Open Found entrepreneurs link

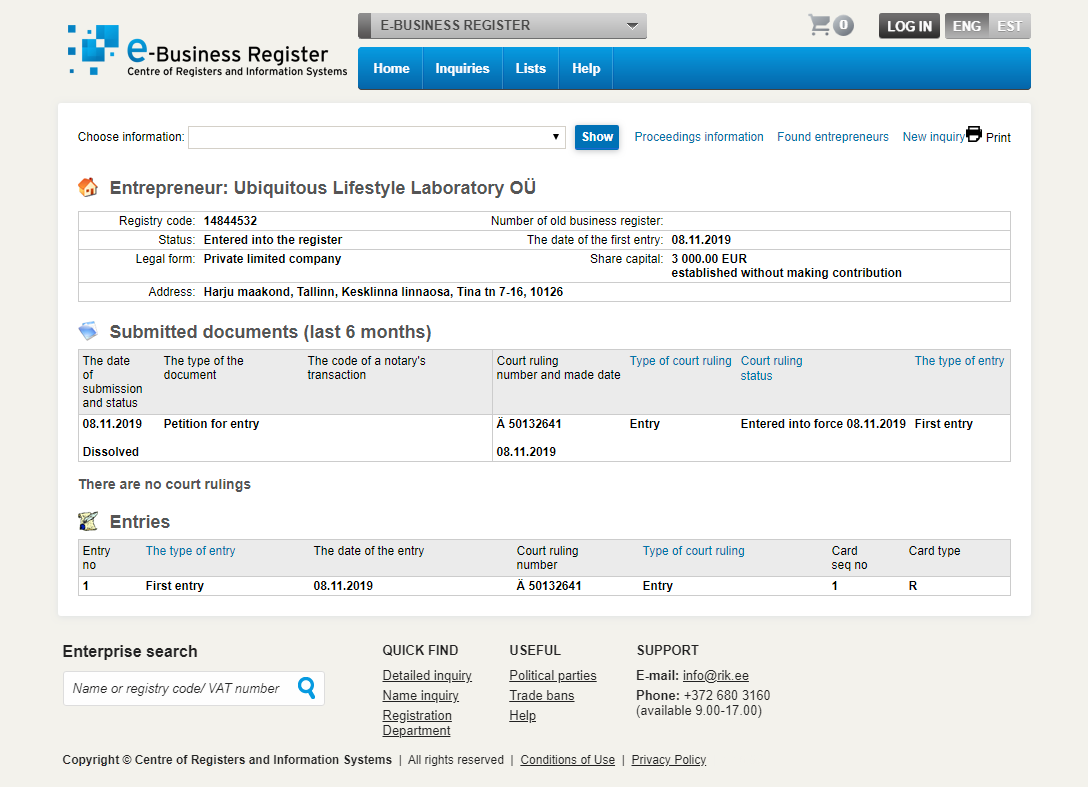(833, 137)
